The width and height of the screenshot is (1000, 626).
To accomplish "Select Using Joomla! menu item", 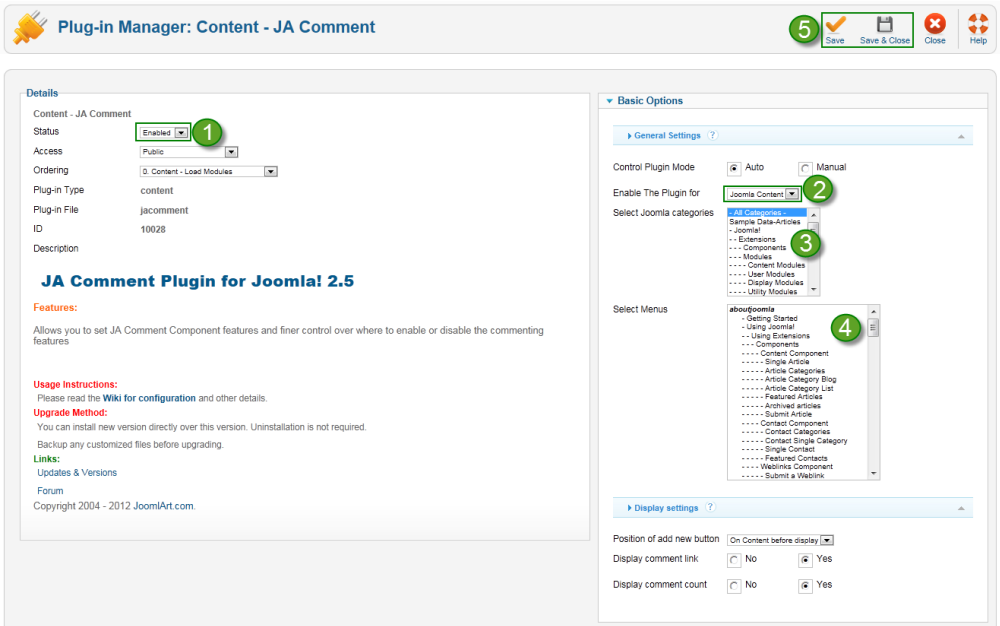I will 768,326.
